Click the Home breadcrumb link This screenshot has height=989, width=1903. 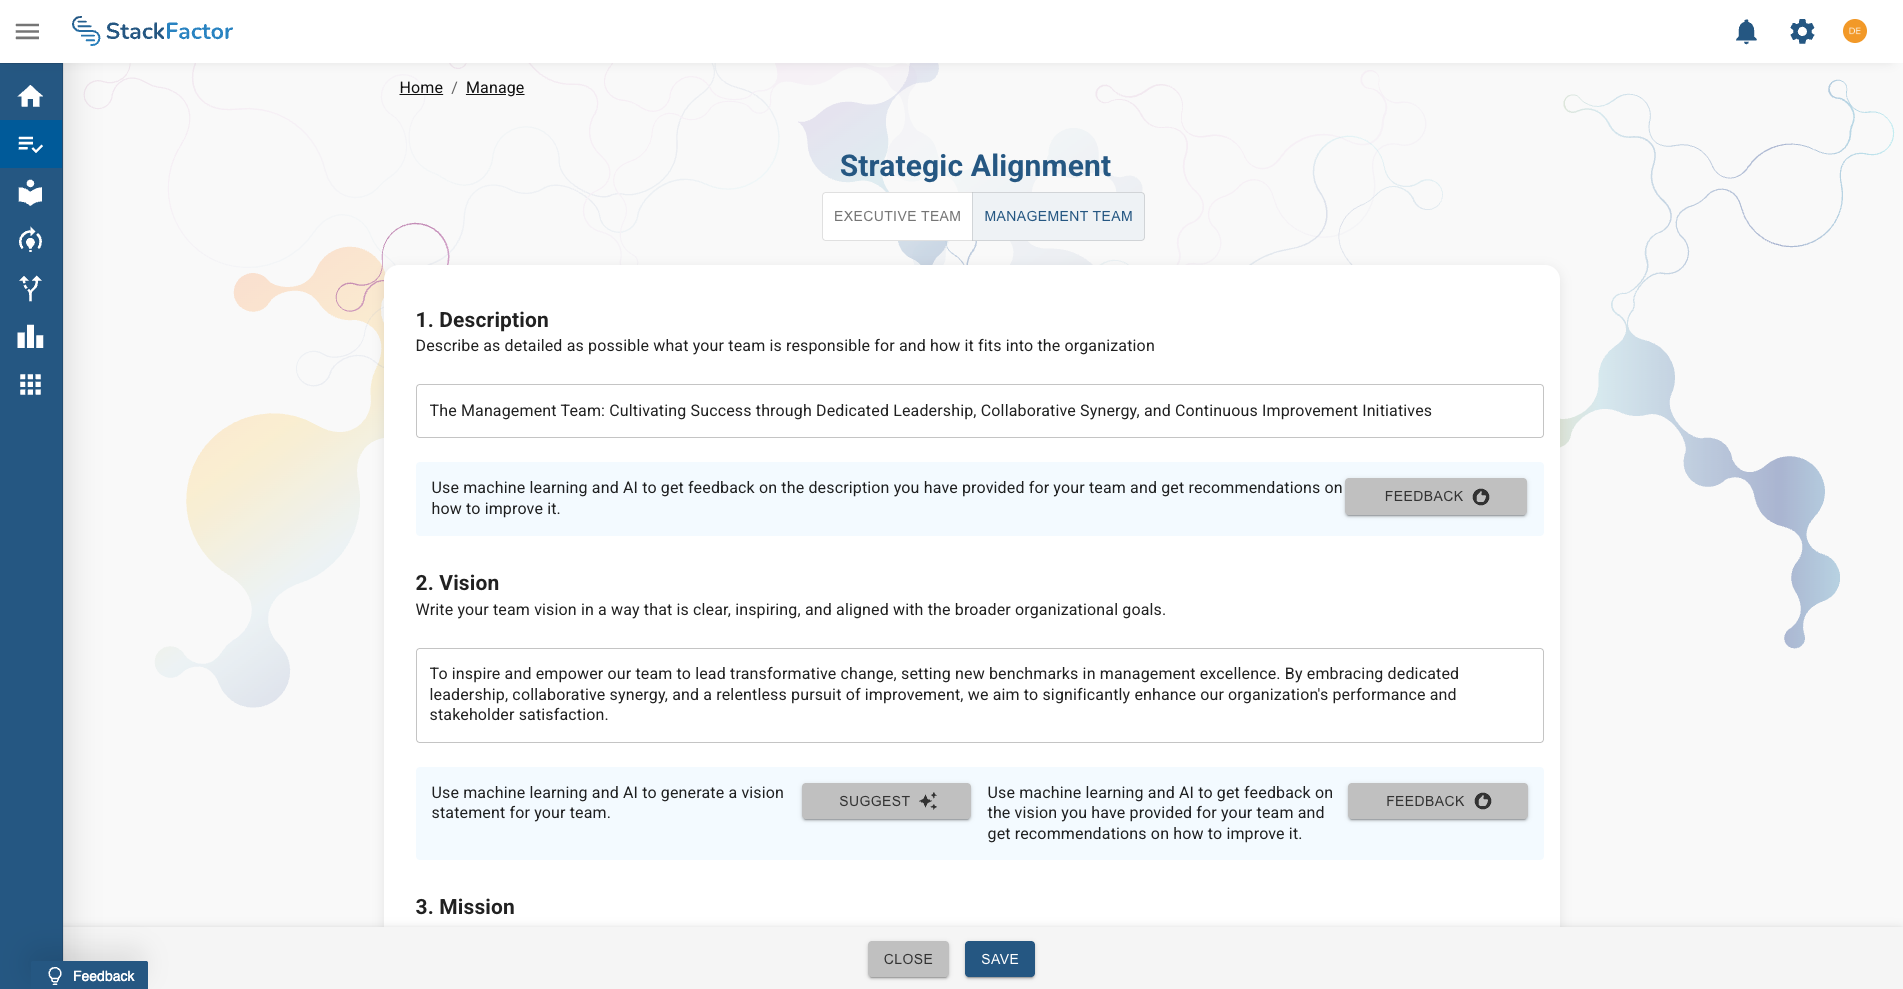point(420,87)
